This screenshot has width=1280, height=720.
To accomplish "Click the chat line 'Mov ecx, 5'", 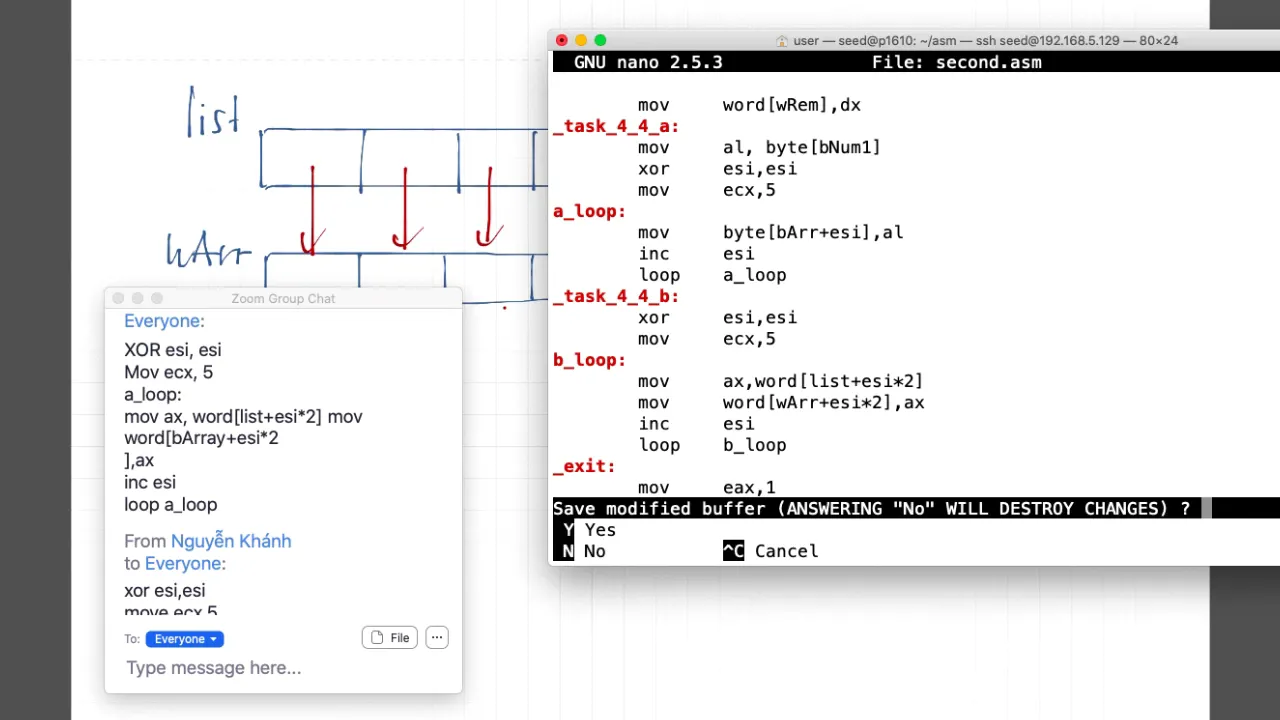I will 168,372.
